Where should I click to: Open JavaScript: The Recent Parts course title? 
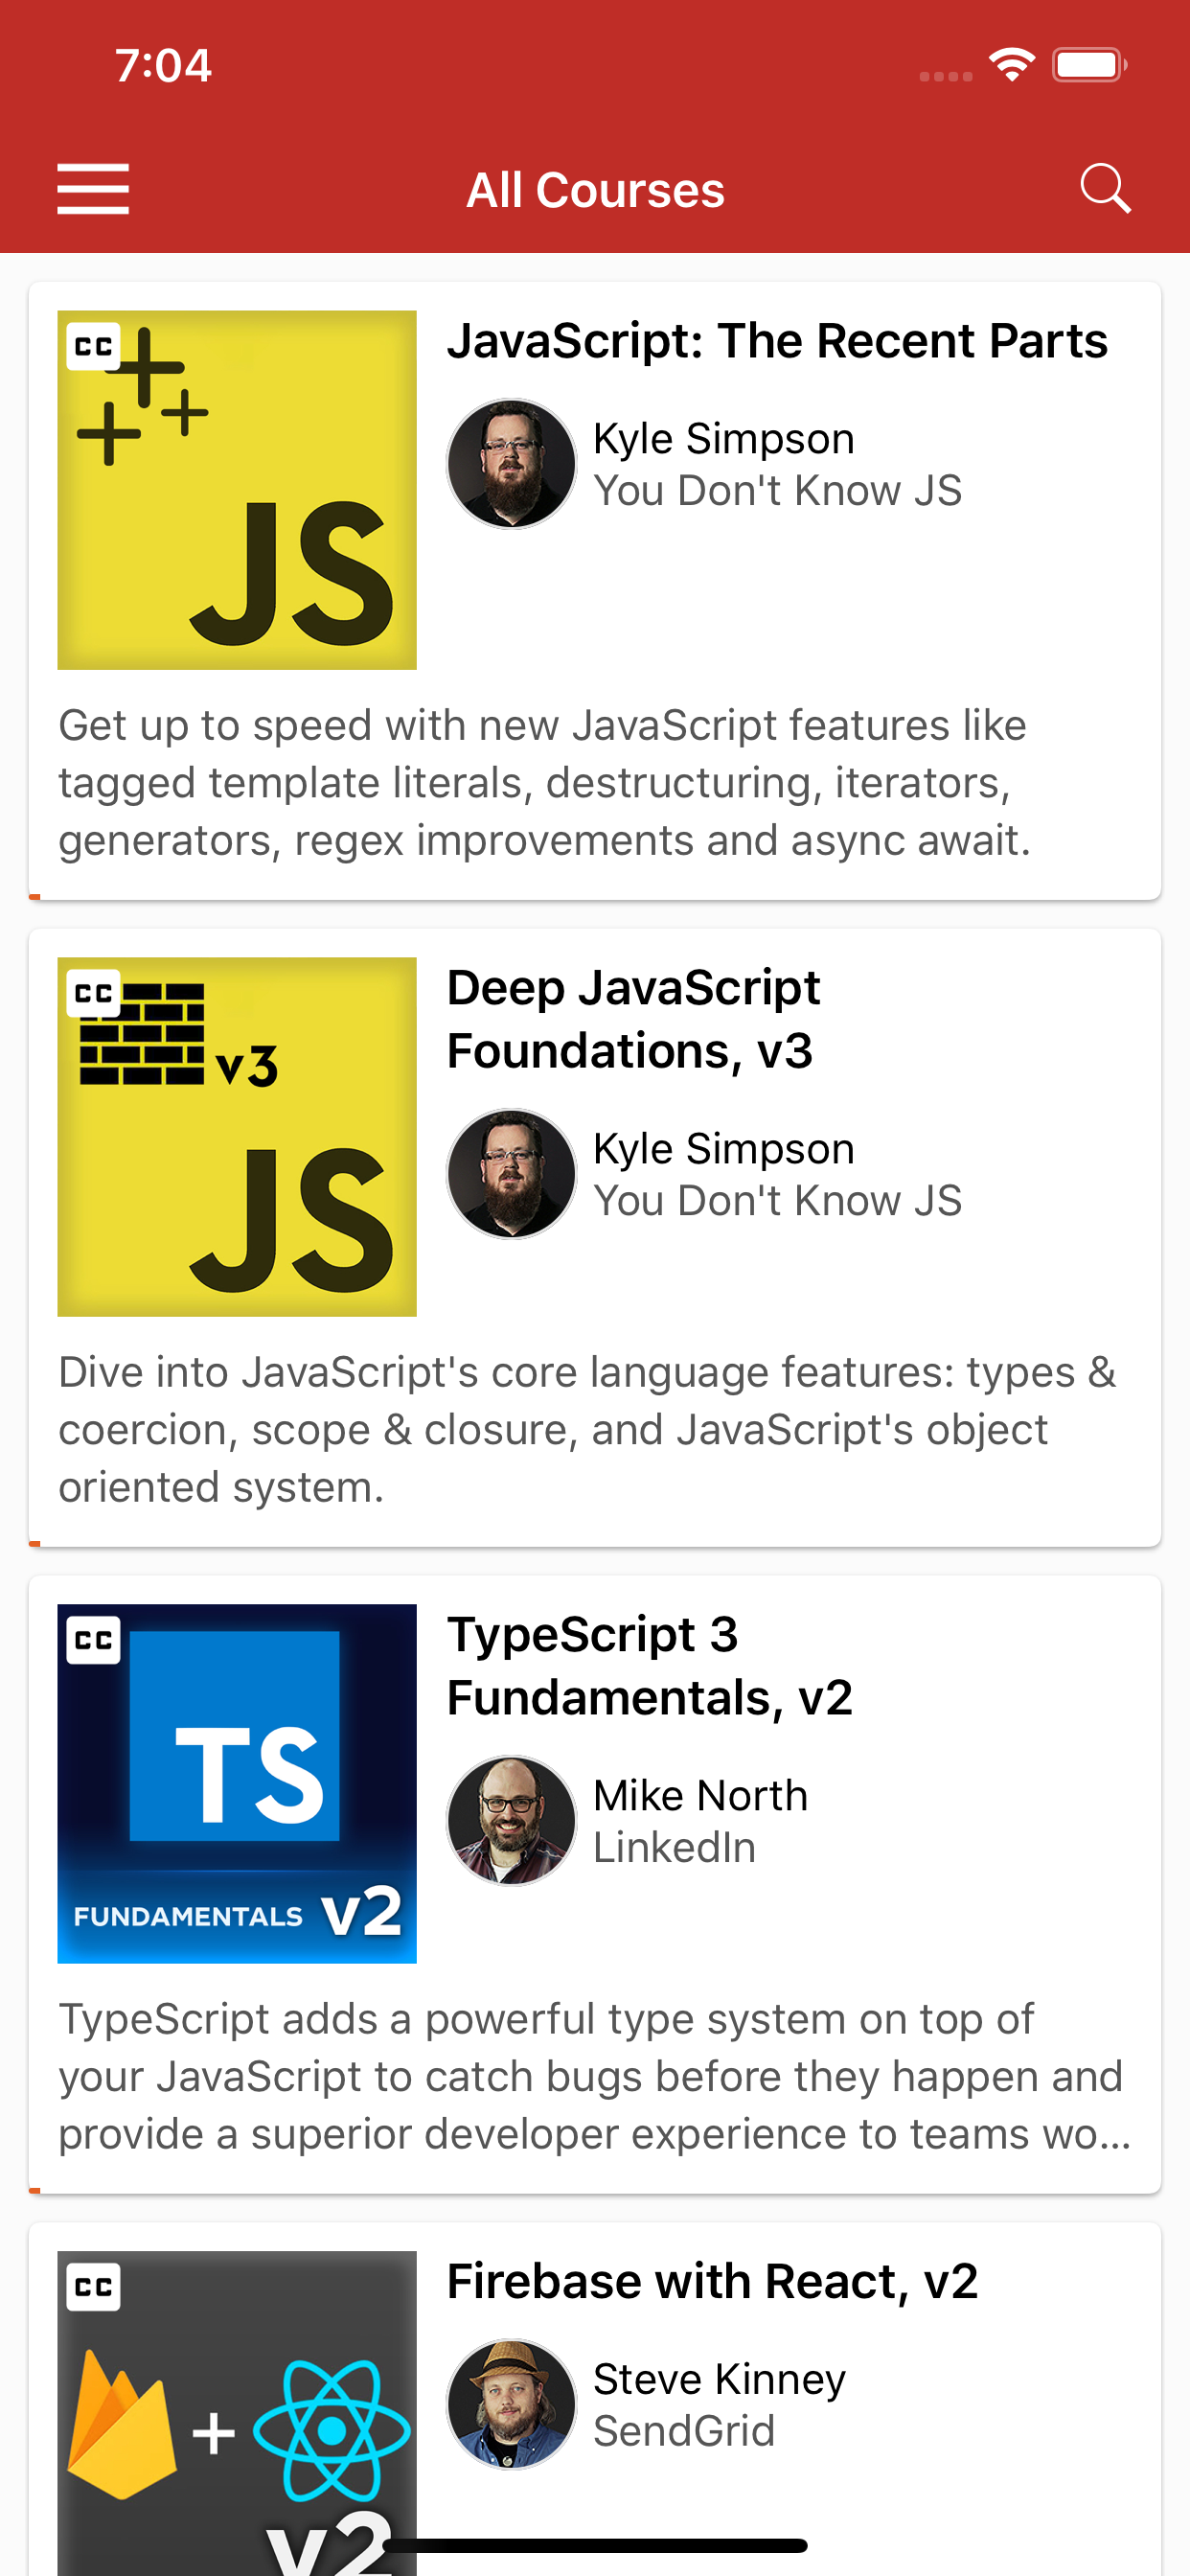tap(776, 341)
